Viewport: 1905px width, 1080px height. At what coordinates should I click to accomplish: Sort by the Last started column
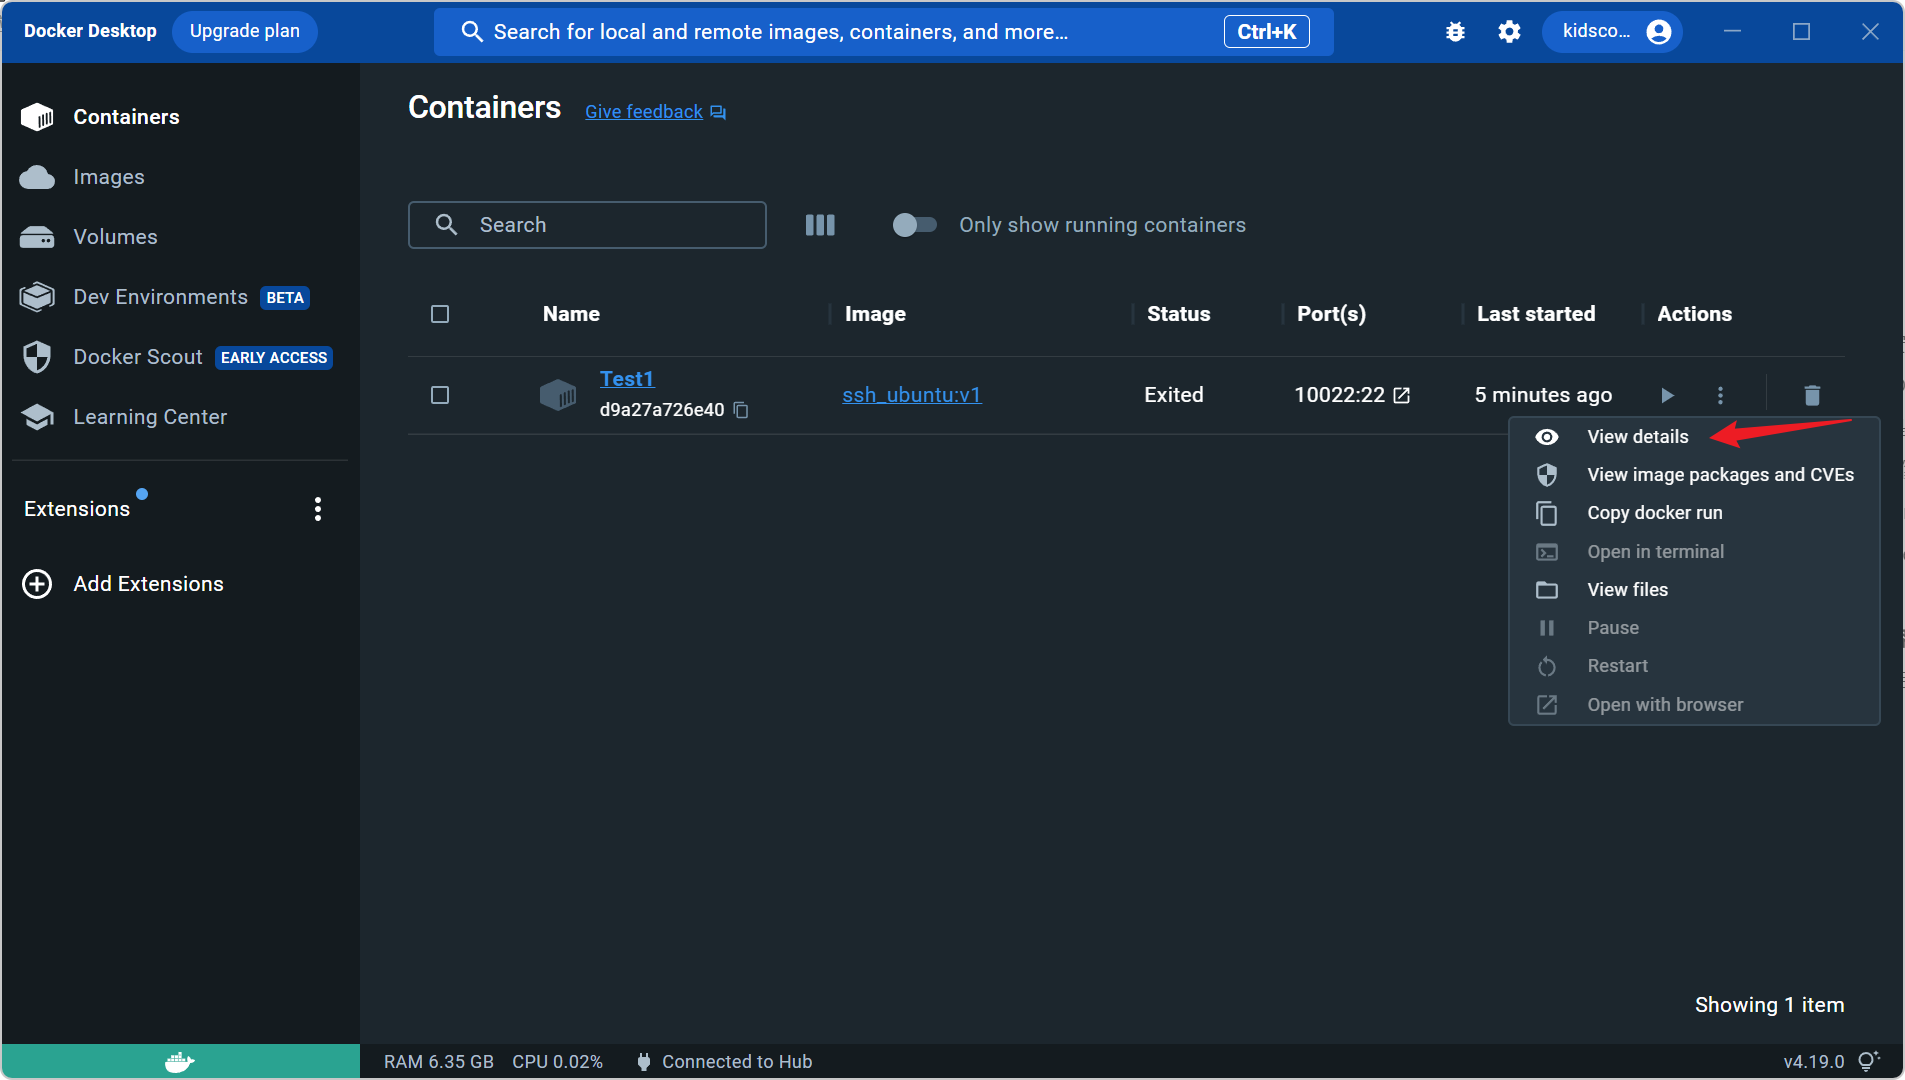[1536, 314]
